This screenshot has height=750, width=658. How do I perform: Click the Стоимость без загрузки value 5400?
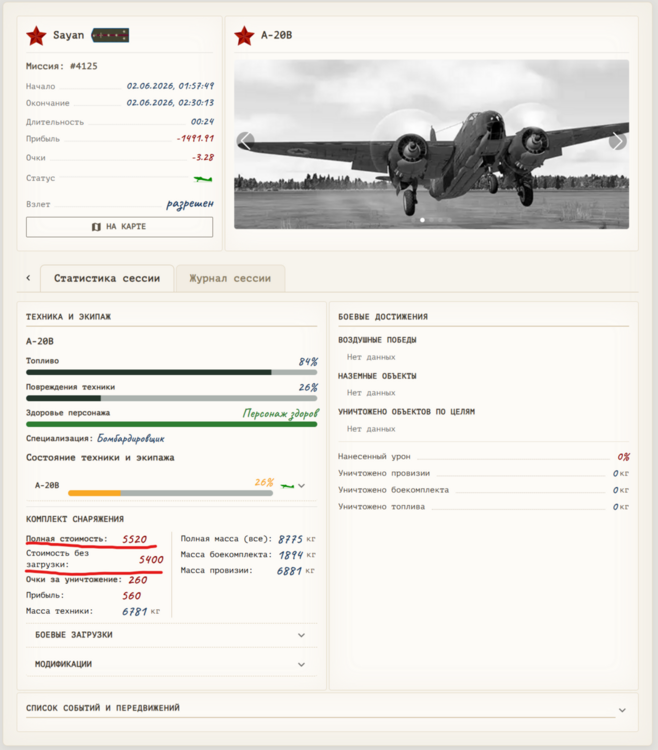[x=151, y=560]
